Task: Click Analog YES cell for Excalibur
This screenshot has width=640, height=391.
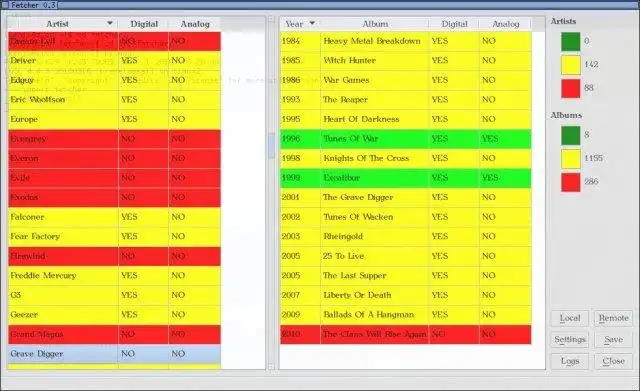Action: point(505,178)
